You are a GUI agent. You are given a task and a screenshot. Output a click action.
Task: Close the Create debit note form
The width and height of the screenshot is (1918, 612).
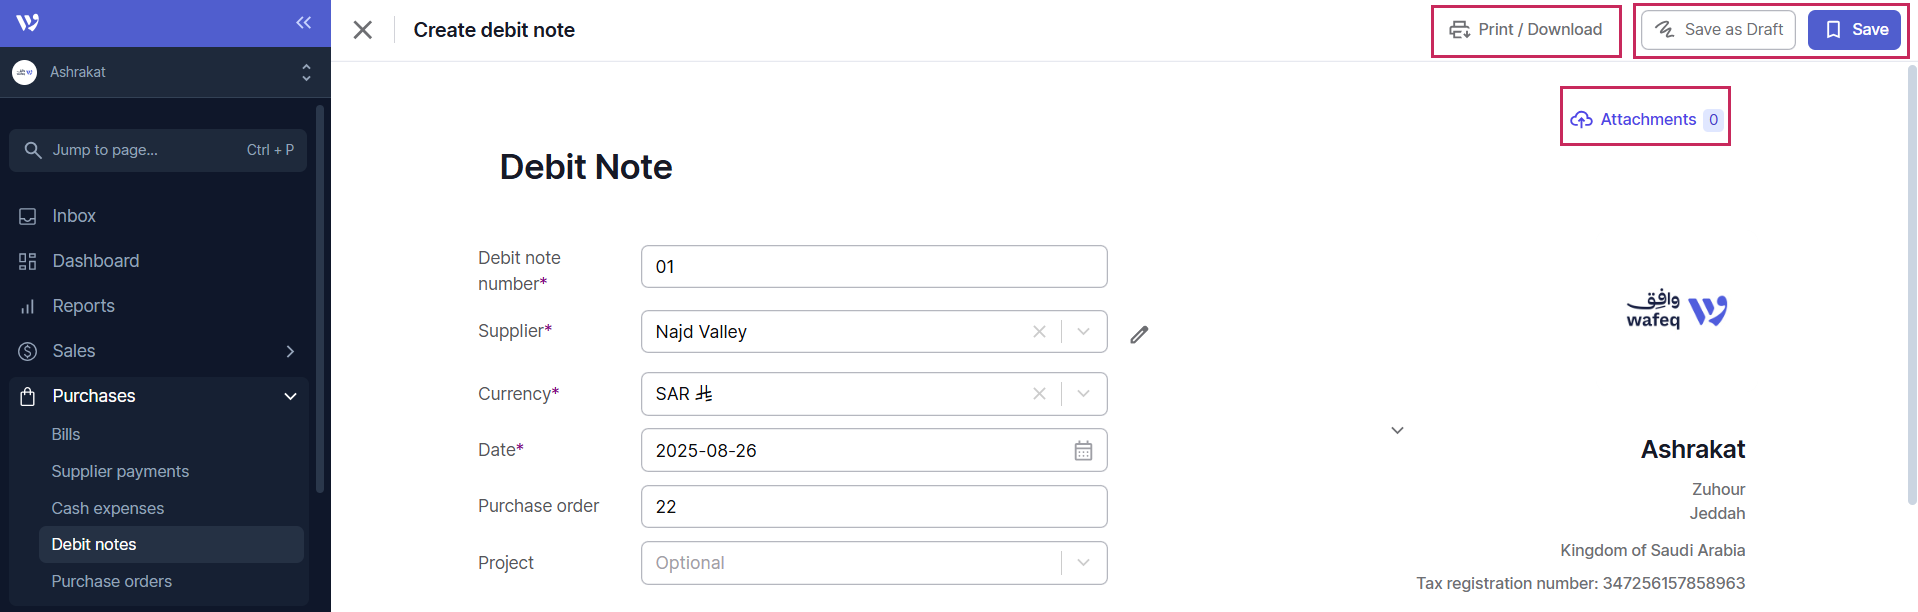point(363,30)
